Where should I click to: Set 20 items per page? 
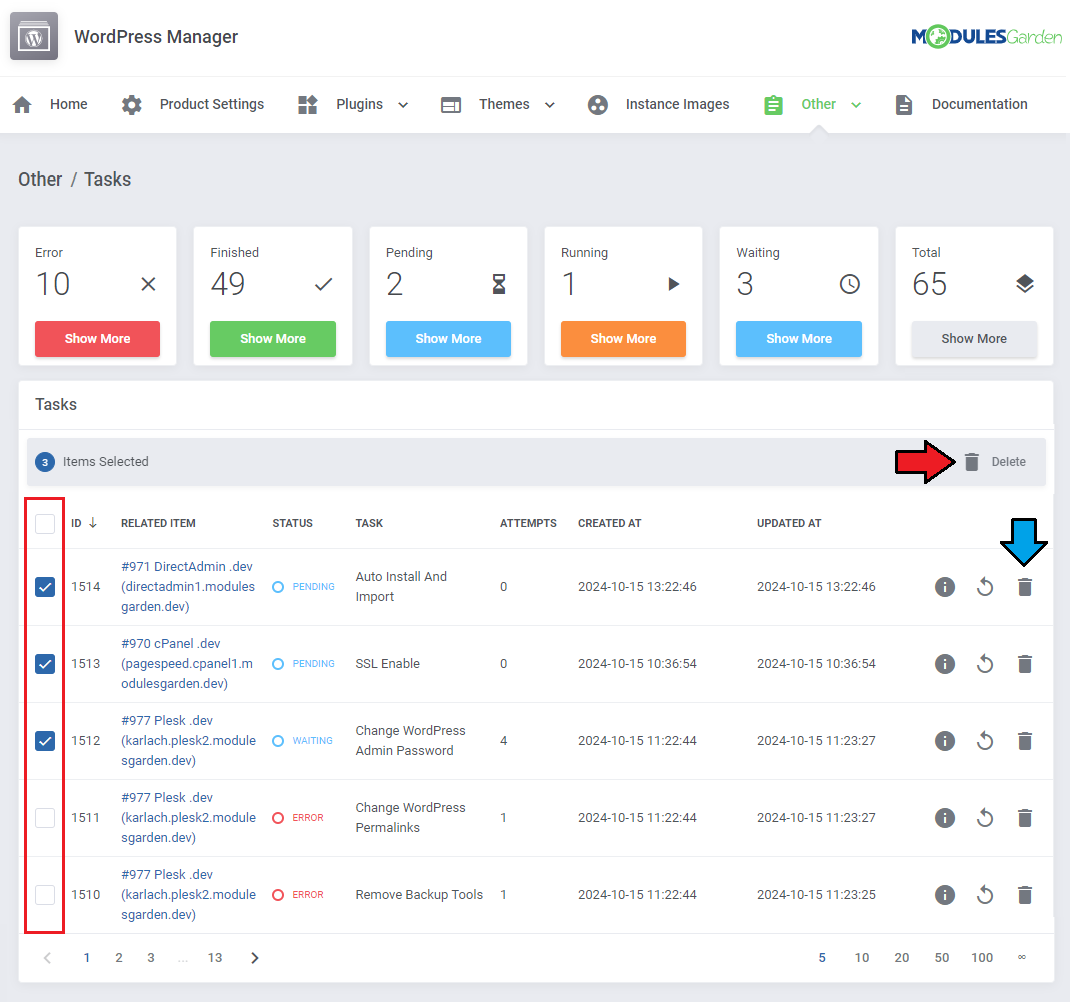click(901, 958)
